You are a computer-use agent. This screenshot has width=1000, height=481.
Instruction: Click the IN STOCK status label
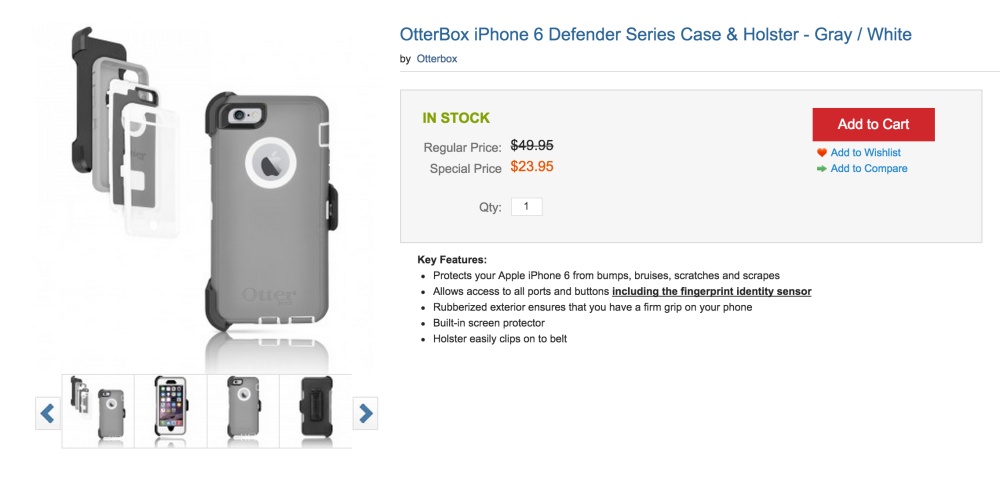point(456,118)
